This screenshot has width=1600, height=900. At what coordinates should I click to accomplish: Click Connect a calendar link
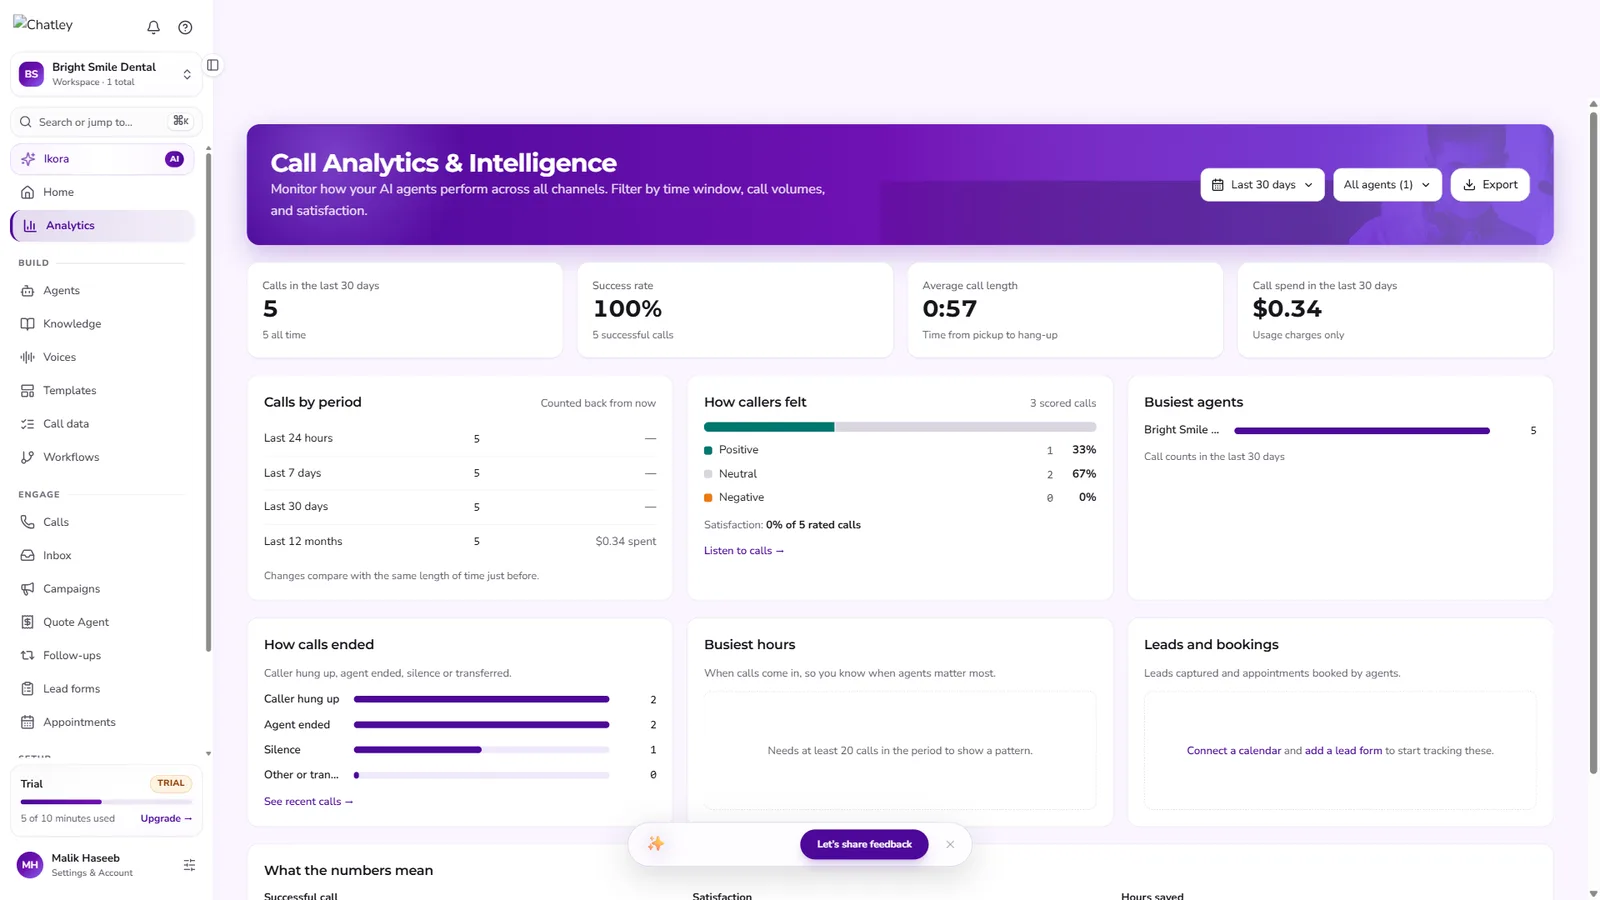(1233, 751)
